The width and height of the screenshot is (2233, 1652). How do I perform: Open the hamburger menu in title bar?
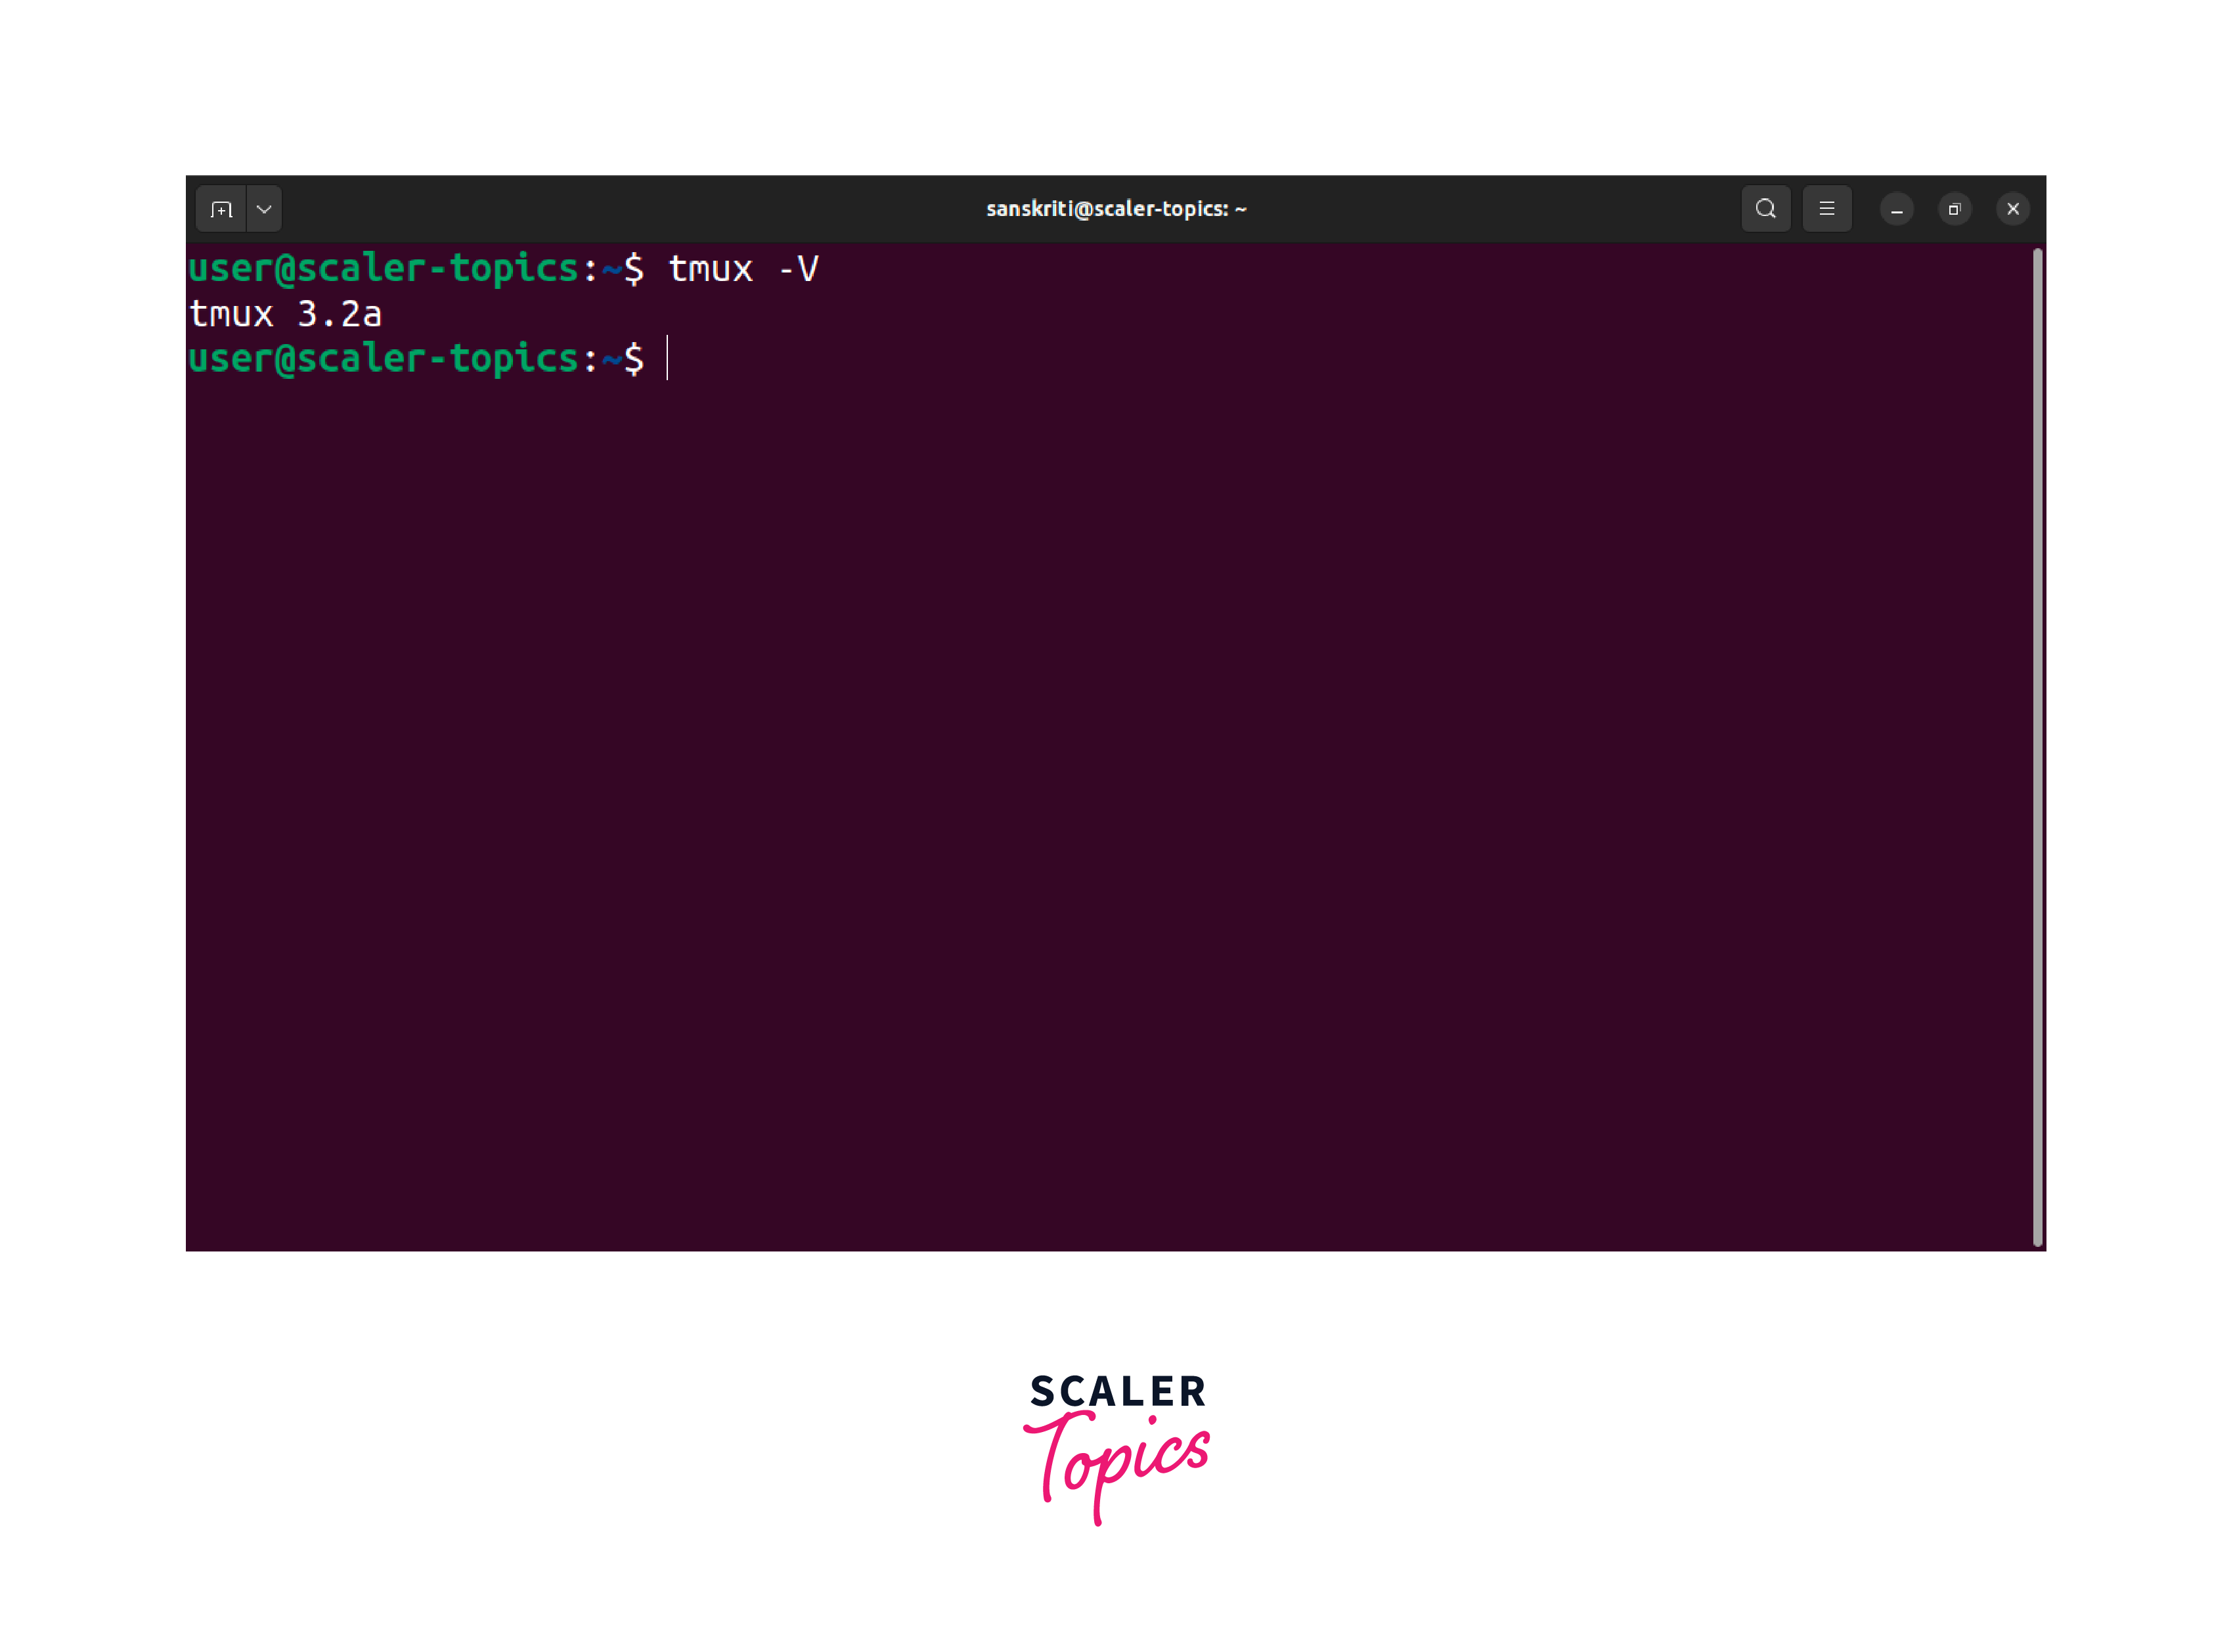click(1826, 209)
